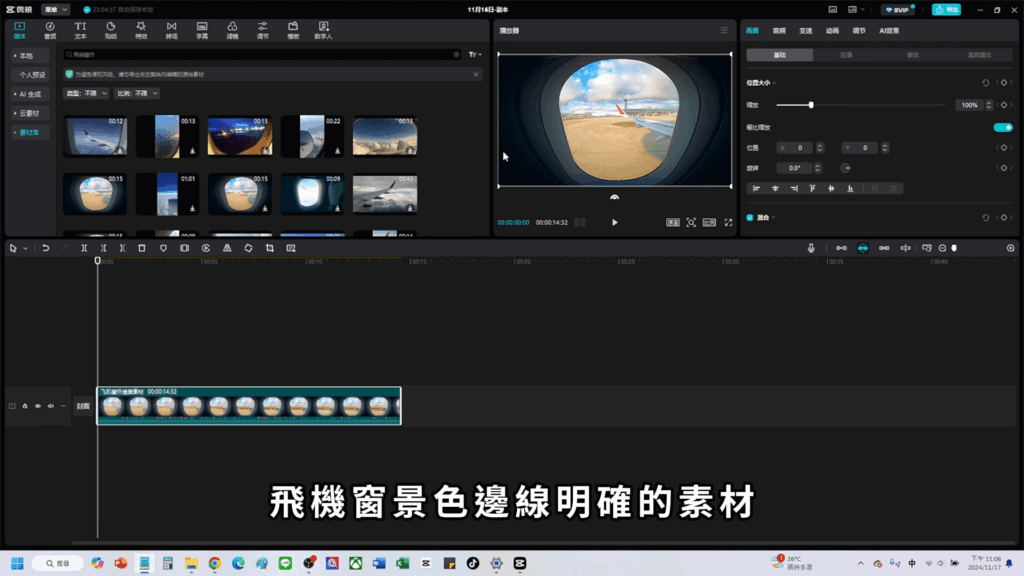Split clip at playhead
The image size is (1024, 576).
(84, 248)
